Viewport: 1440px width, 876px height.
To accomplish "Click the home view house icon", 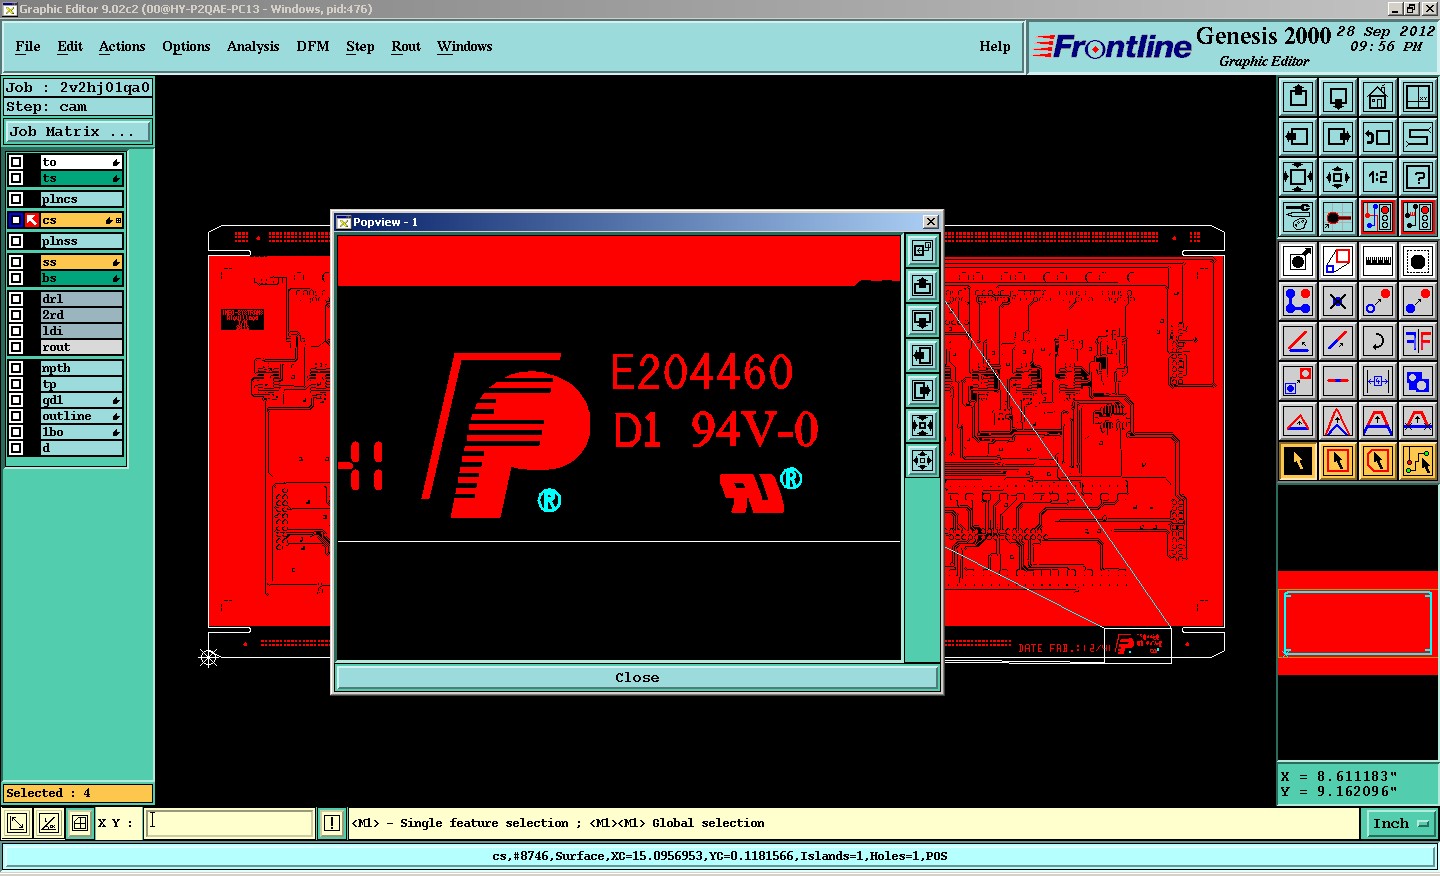I will pos(1378,97).
